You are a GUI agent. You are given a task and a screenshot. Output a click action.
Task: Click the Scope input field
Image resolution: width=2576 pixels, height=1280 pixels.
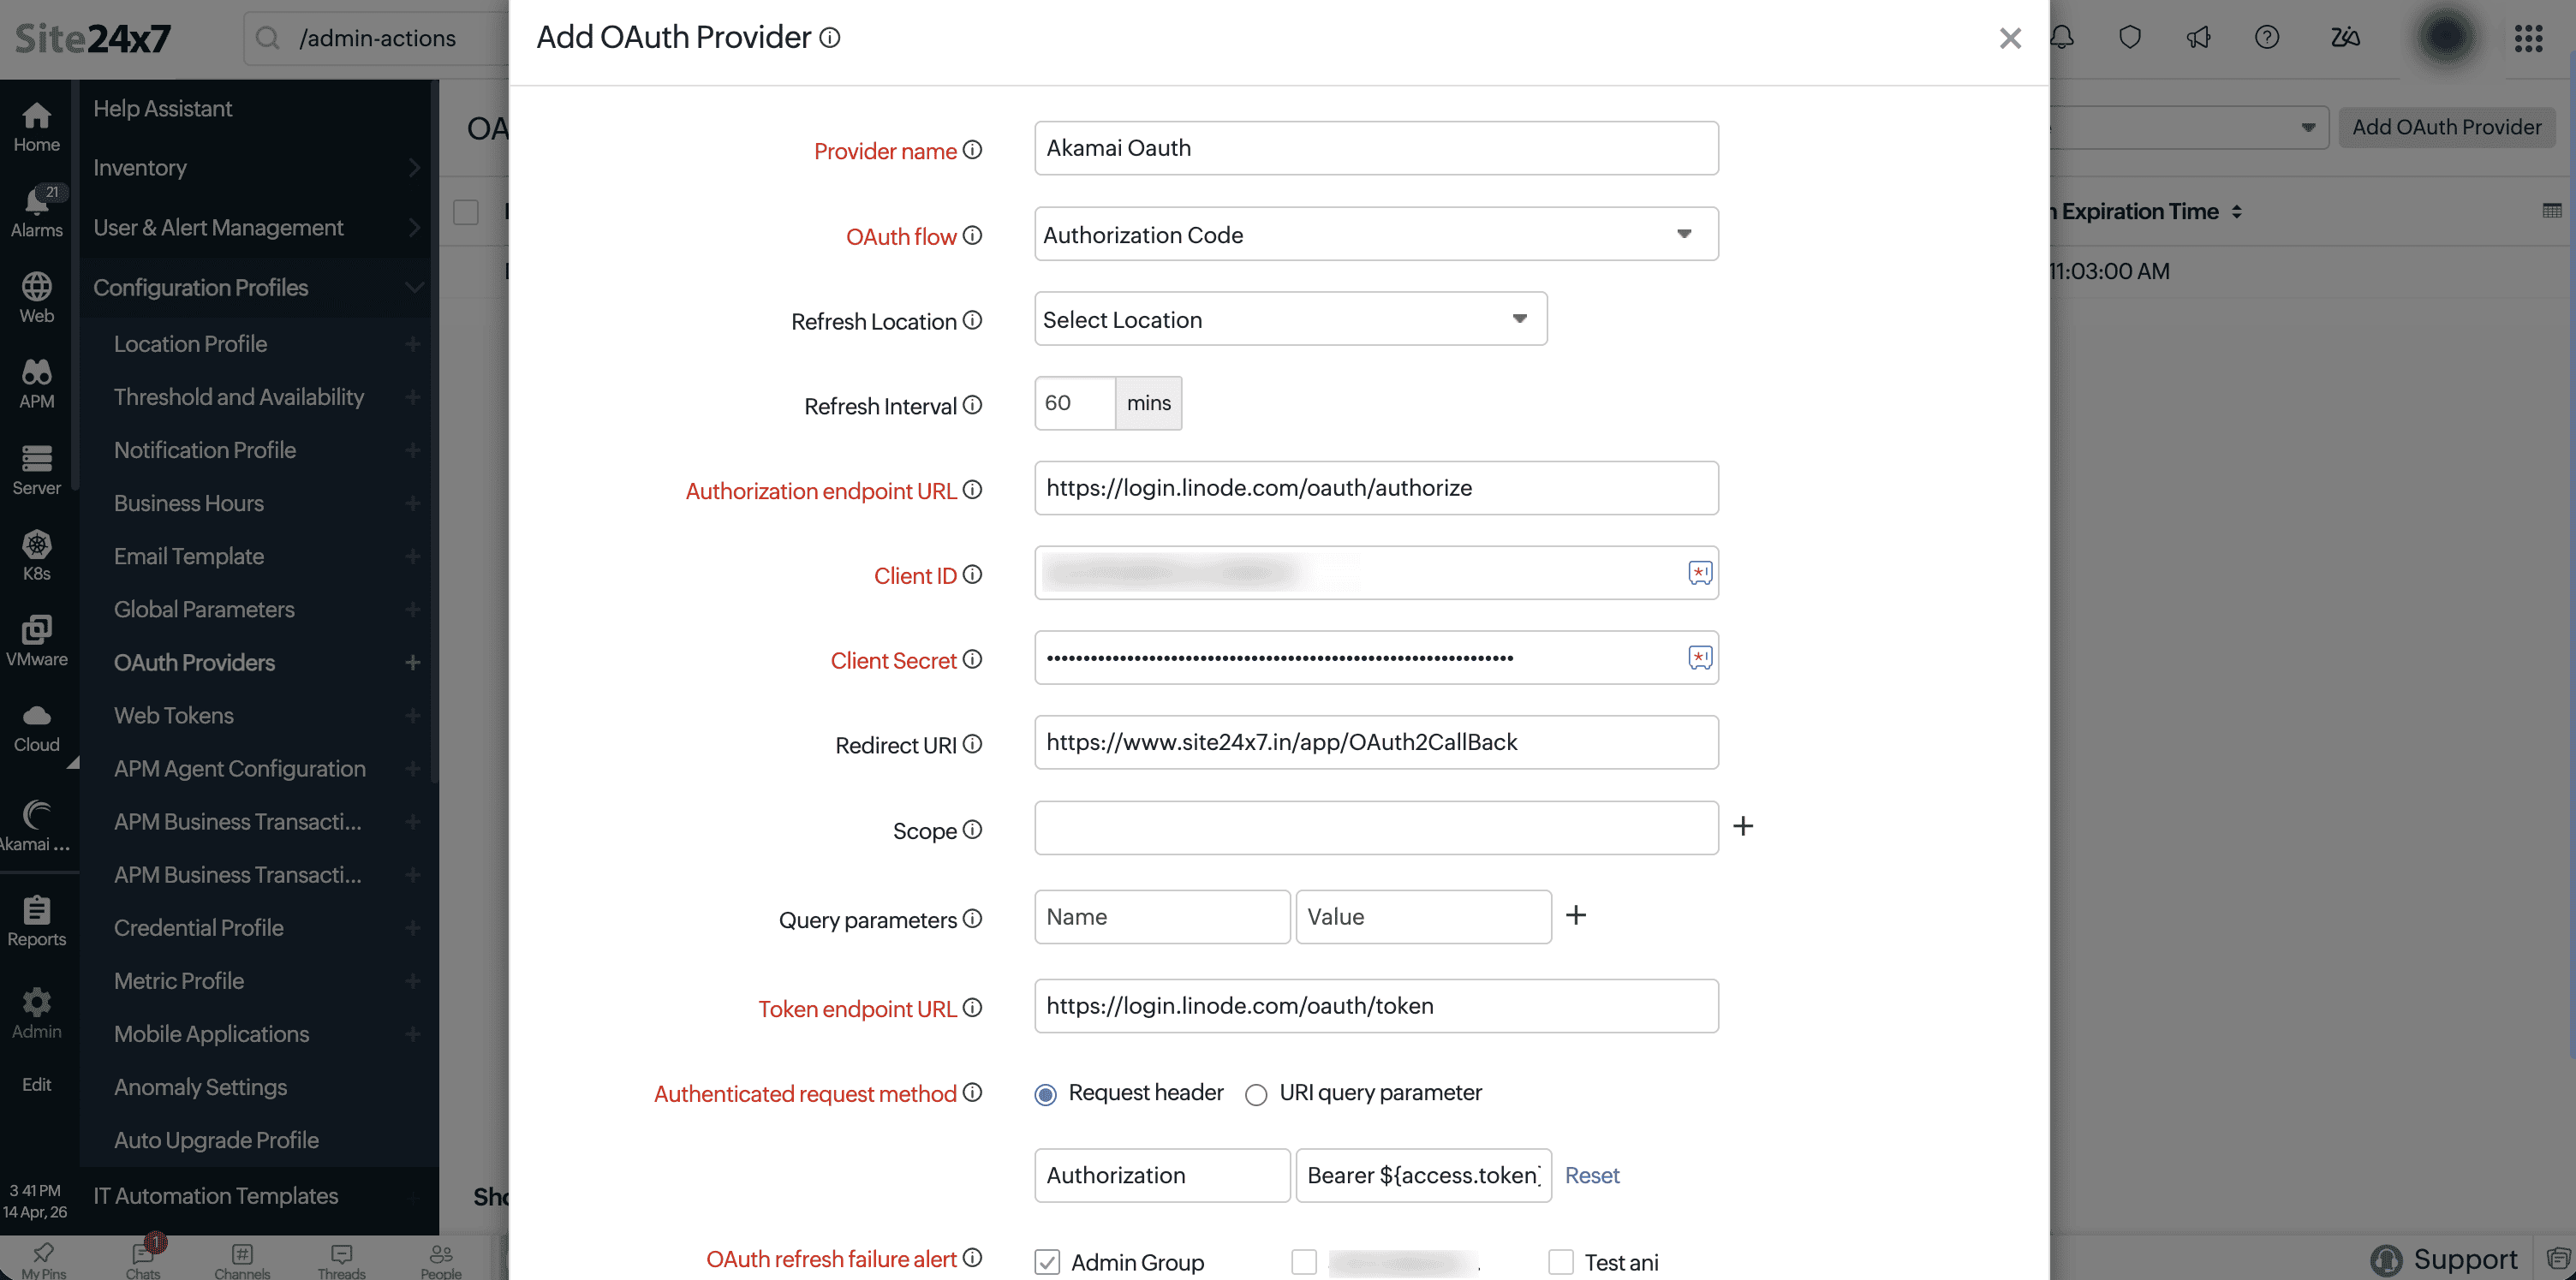coord(1375,828)
